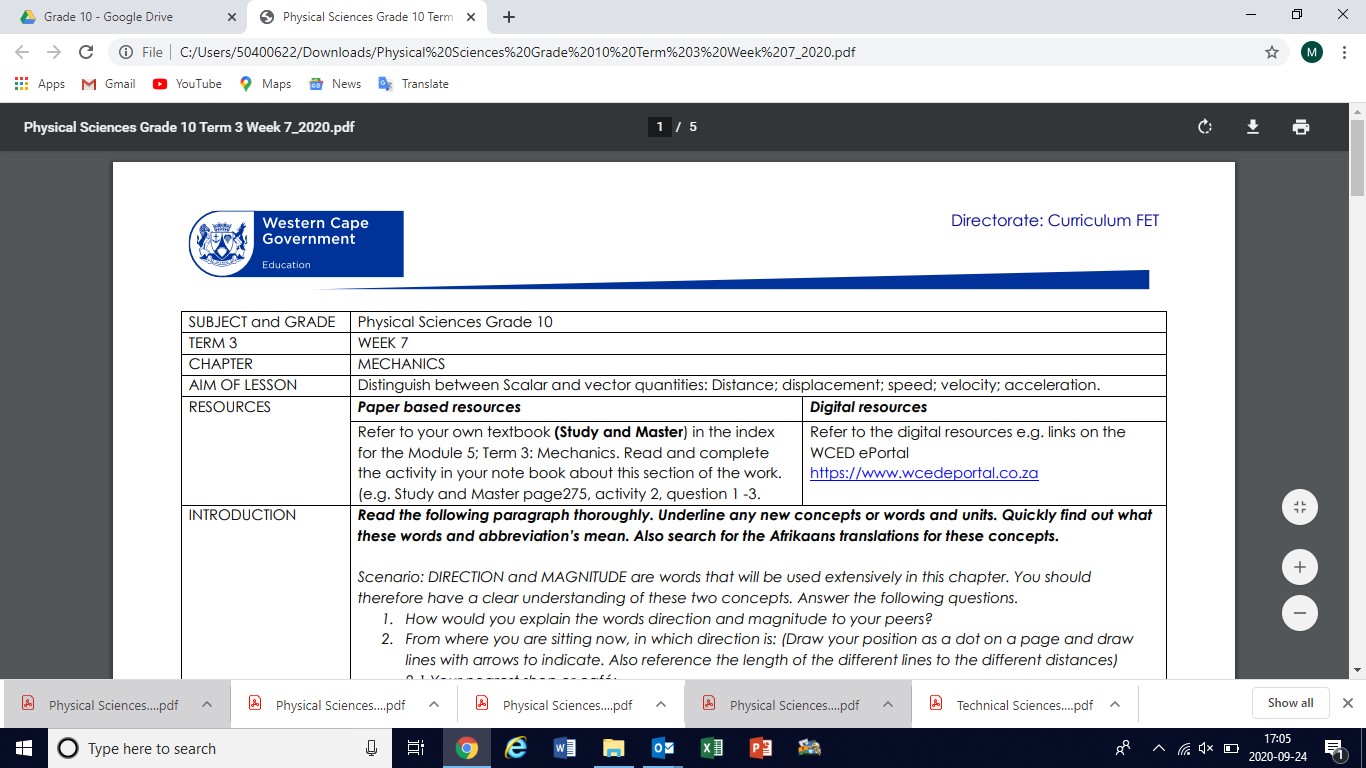Reload the current page

click(x=86, y=52)
